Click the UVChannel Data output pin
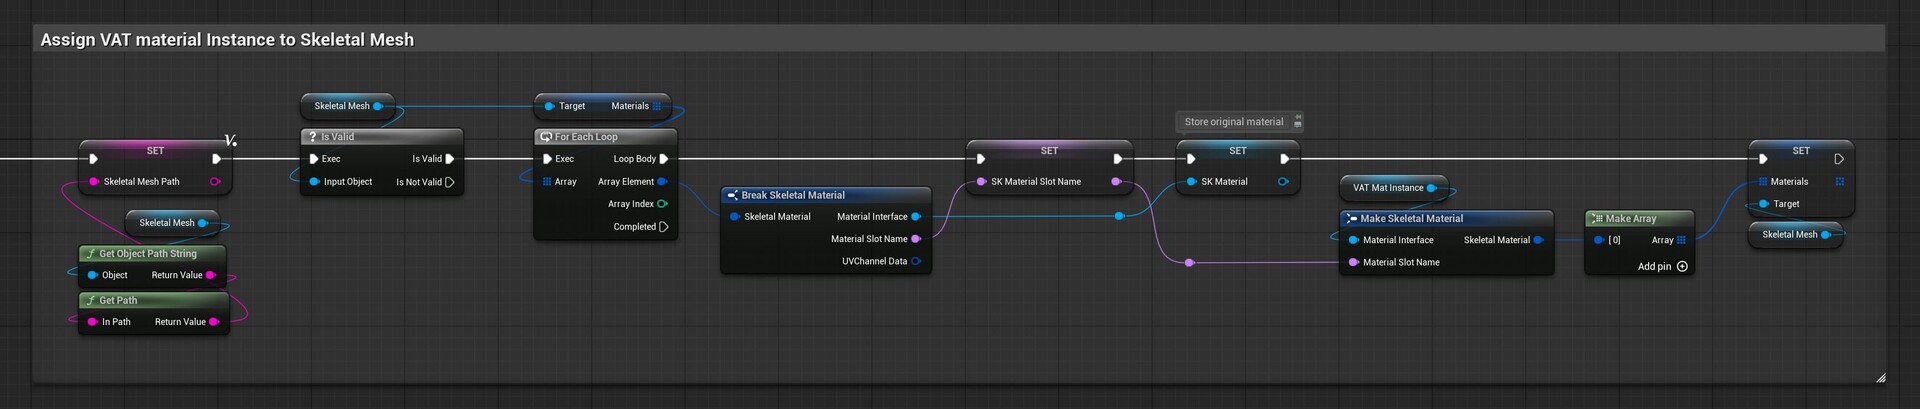Screen dimensions: 1920x409 click(916, 262)
